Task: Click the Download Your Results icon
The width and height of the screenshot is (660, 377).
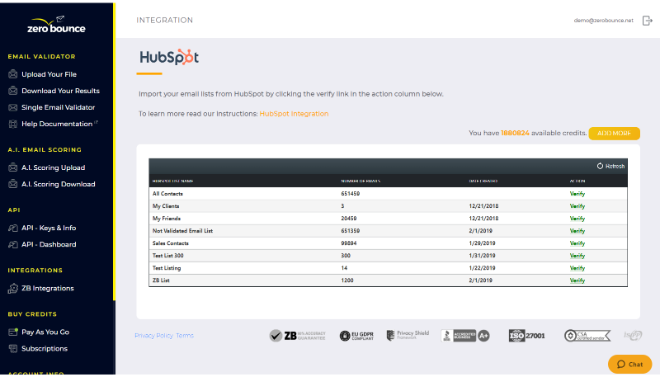Action: coord(13,90)
